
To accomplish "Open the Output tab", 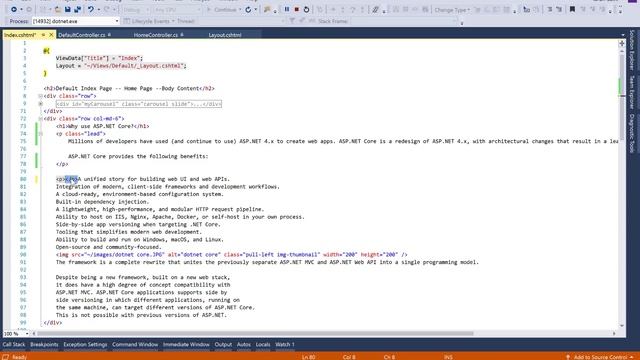I will point(223,344).
